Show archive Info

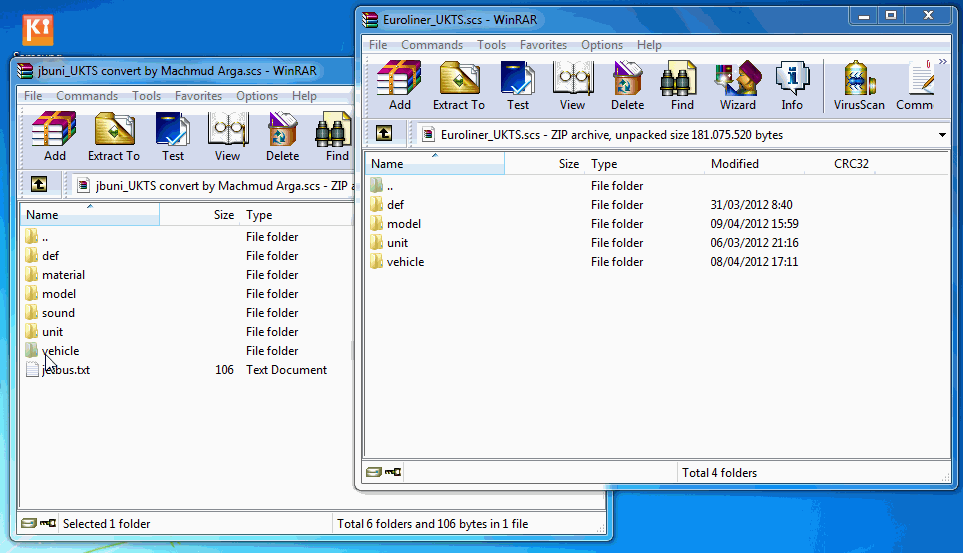pos(792,86)
